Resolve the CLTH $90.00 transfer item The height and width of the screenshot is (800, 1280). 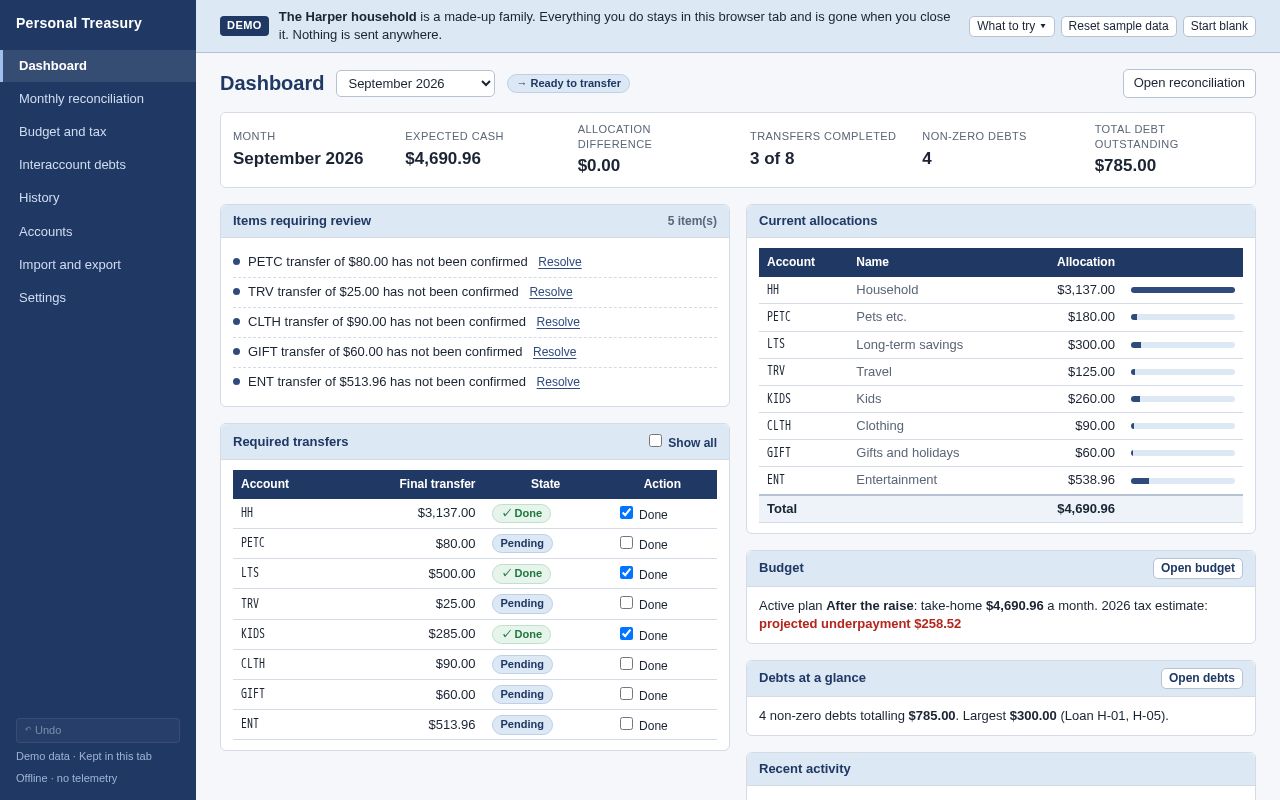pos(558,322)
